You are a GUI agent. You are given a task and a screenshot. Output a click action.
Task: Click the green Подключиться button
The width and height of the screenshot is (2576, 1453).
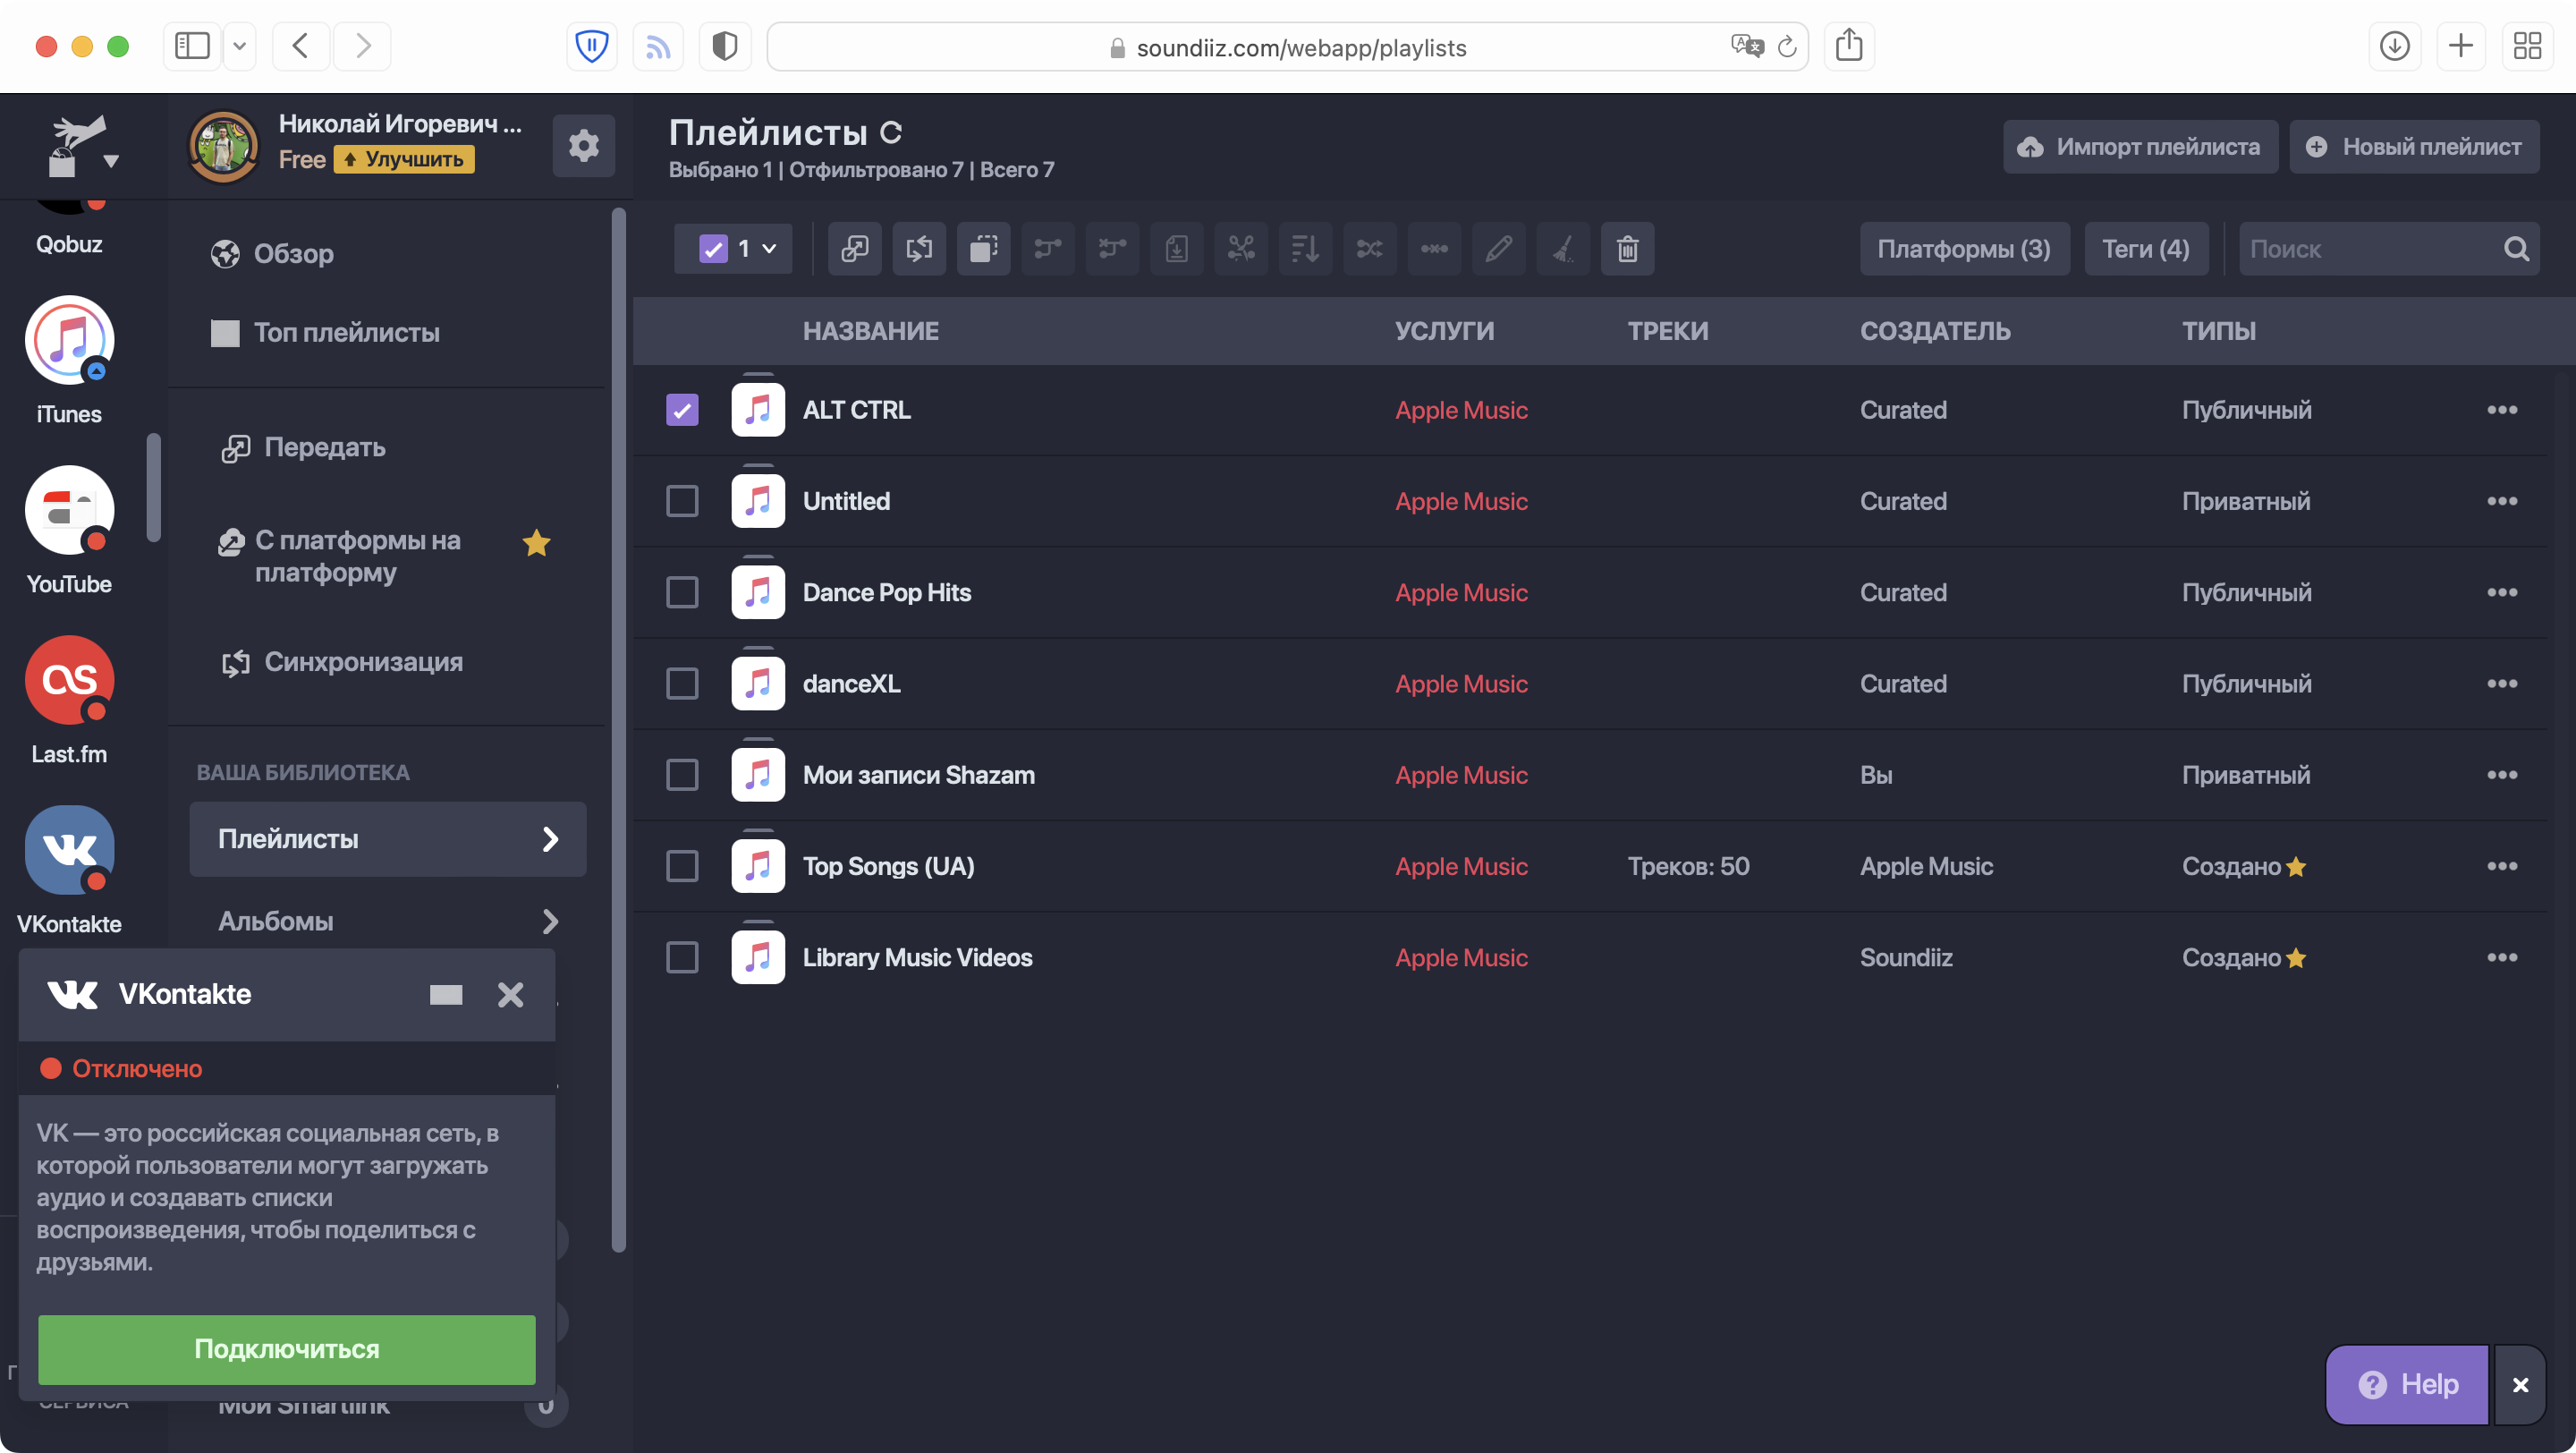coord(287,1349)
